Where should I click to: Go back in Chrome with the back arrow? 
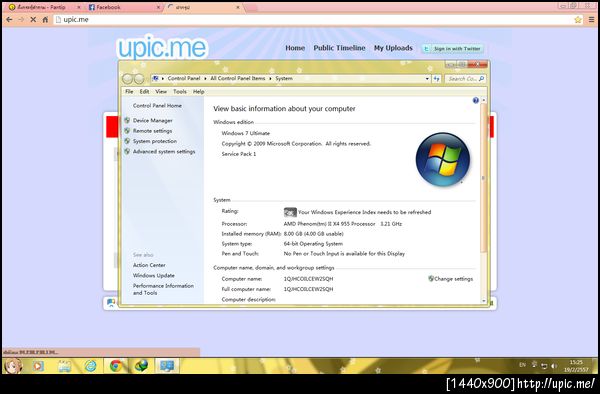[9, 20]
